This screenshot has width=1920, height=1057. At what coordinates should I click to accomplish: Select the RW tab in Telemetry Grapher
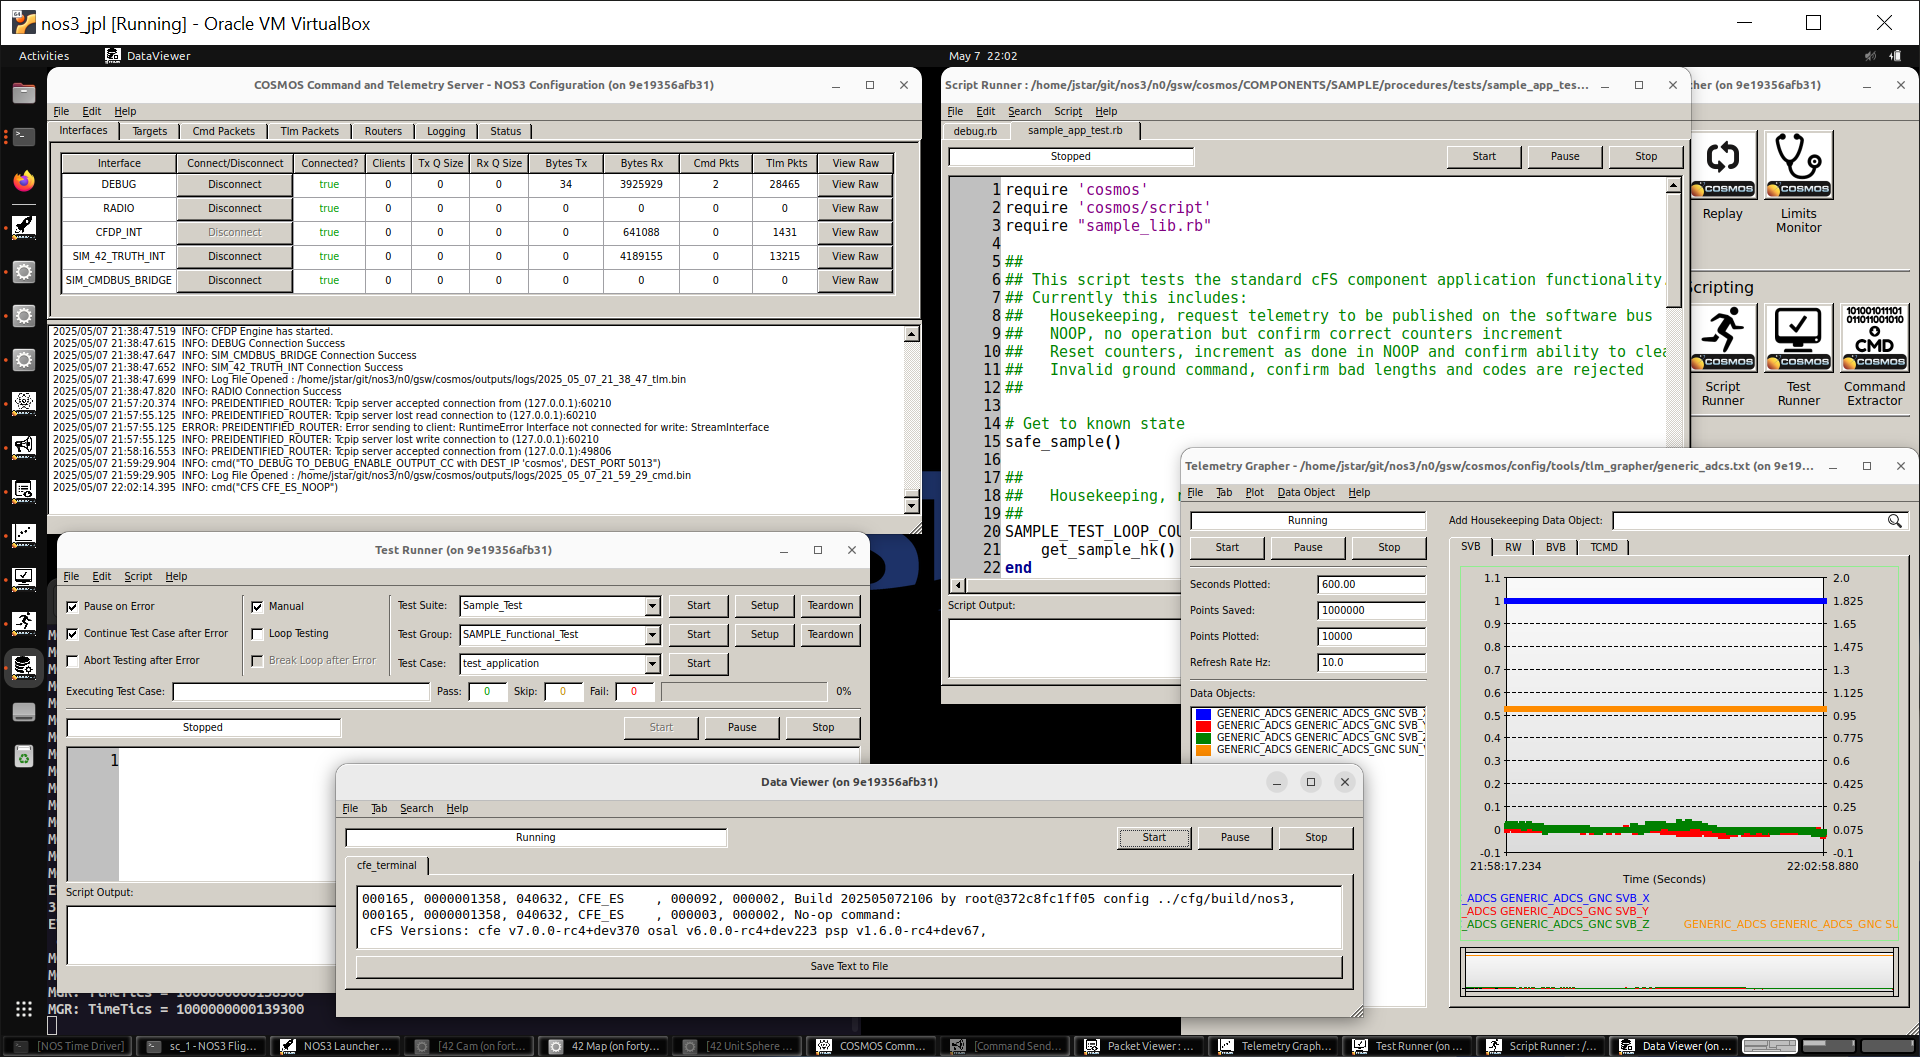coord(1513,547)
